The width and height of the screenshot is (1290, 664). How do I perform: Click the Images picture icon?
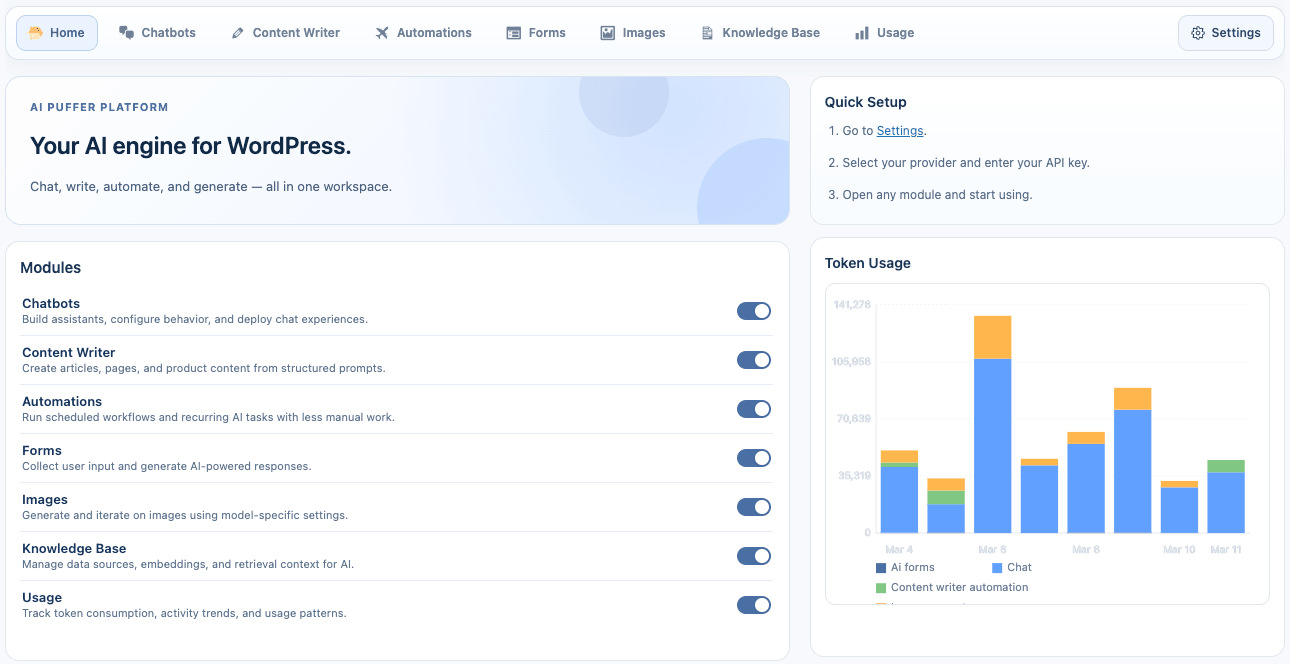click(608, 33)
